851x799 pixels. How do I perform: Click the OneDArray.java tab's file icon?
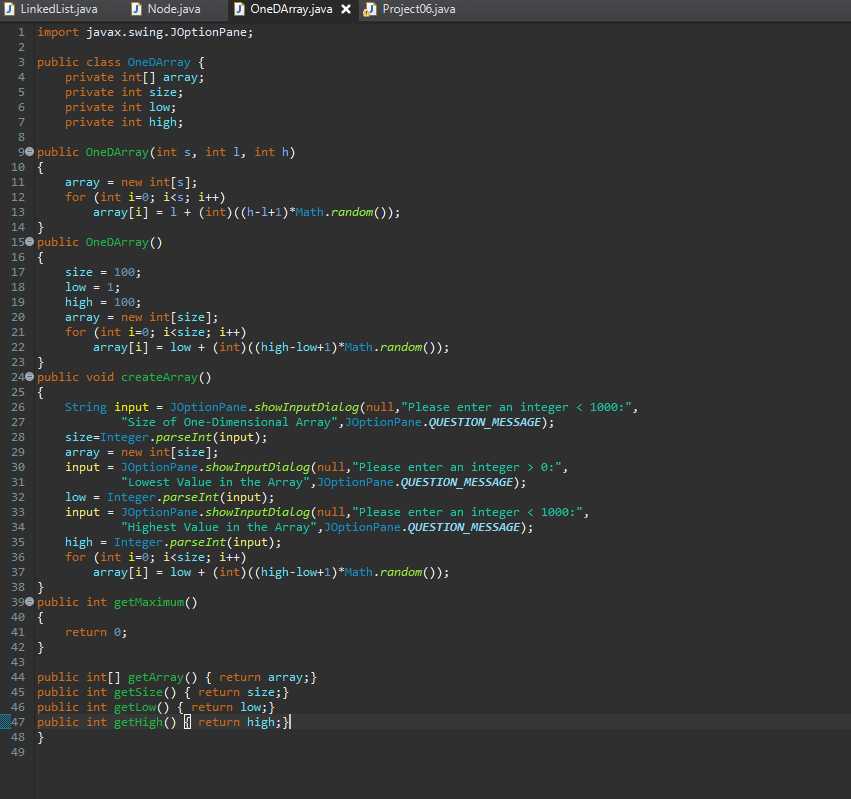click(x=239, y=9)
